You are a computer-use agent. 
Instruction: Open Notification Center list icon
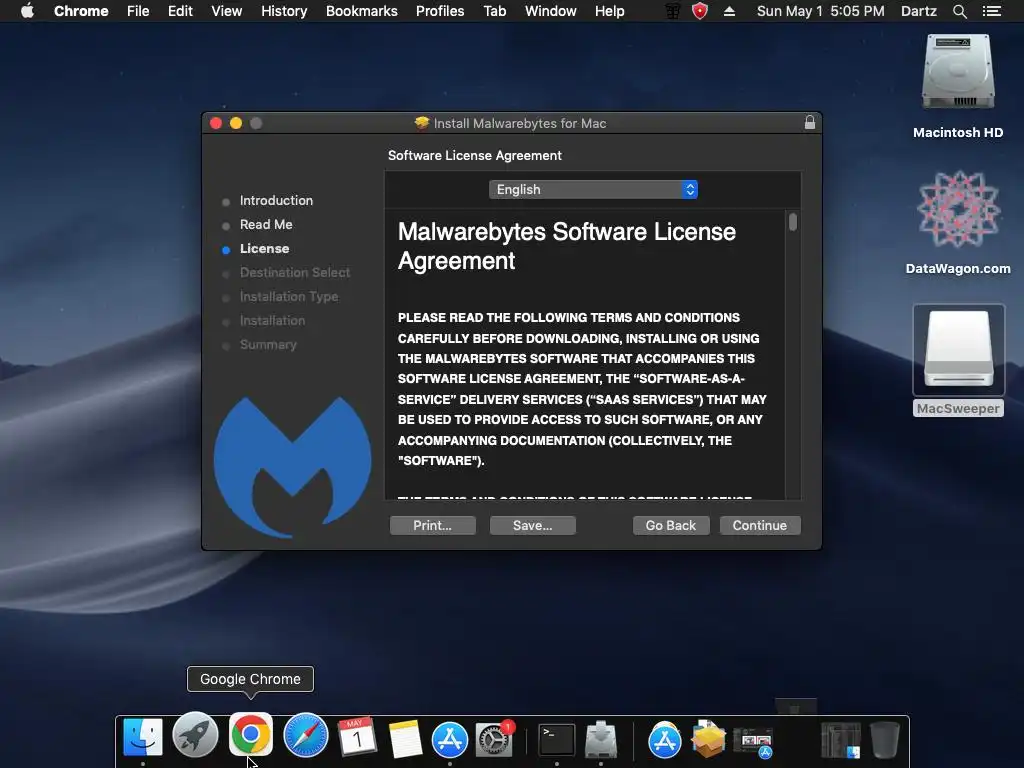pos(992,11)
